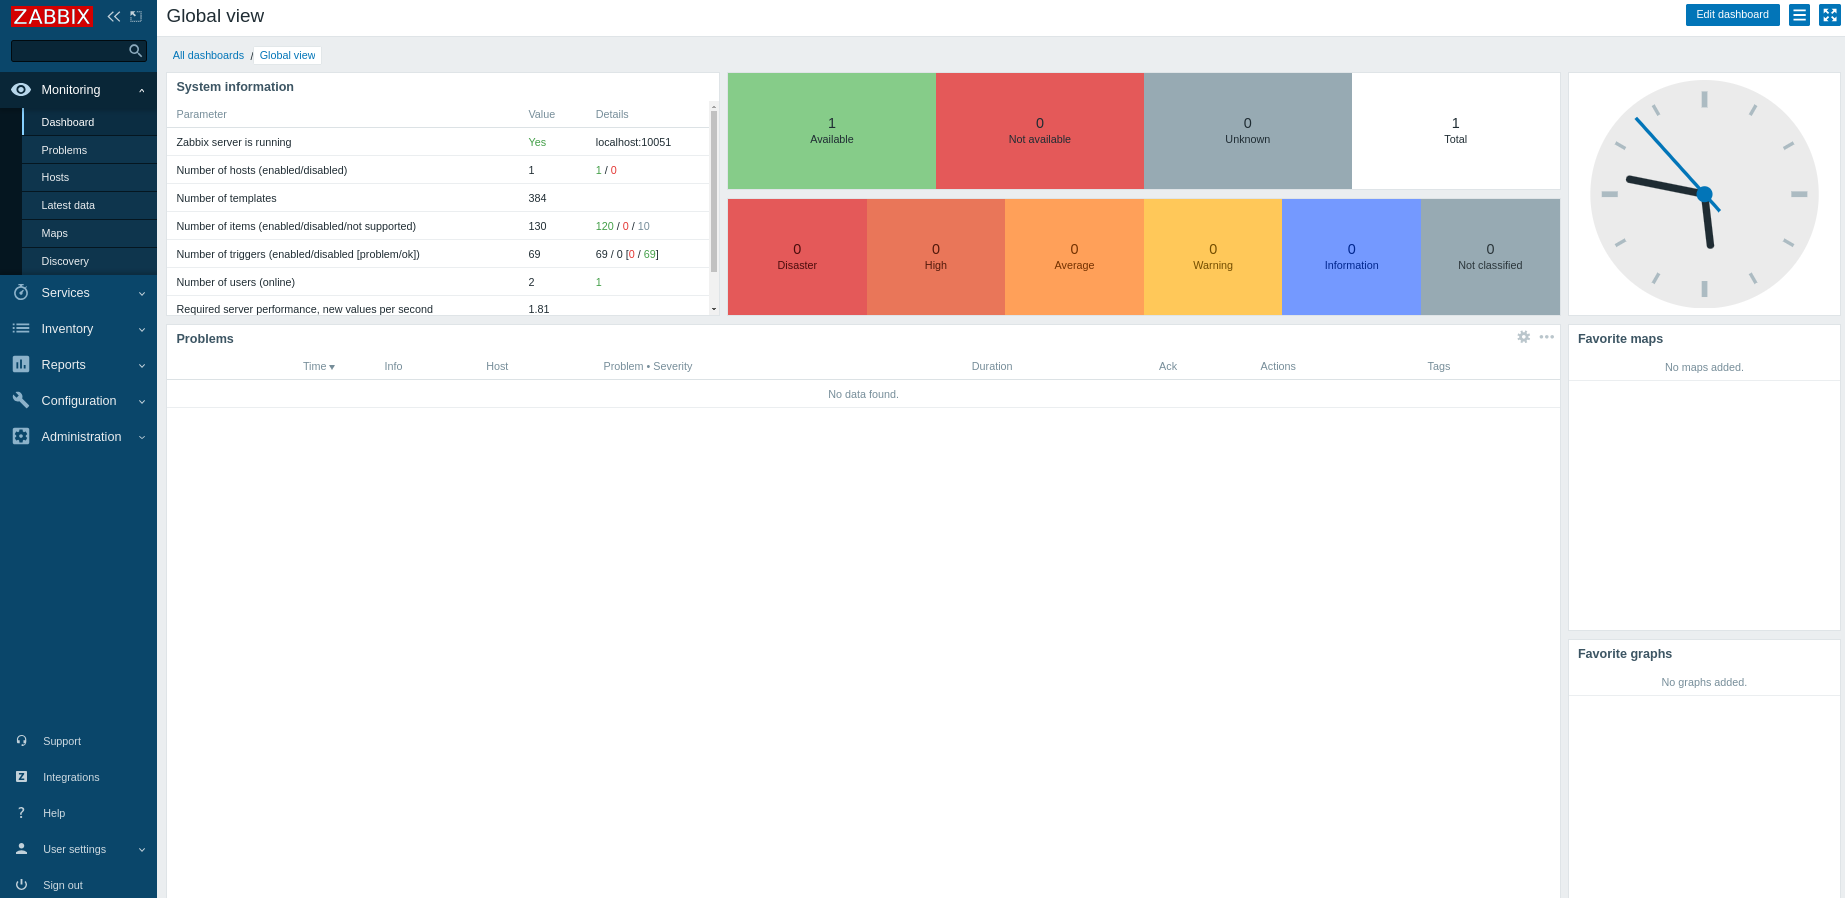Click the Favorite maps widget title
1845x898 pixels.
click(x=1620, y=339)
